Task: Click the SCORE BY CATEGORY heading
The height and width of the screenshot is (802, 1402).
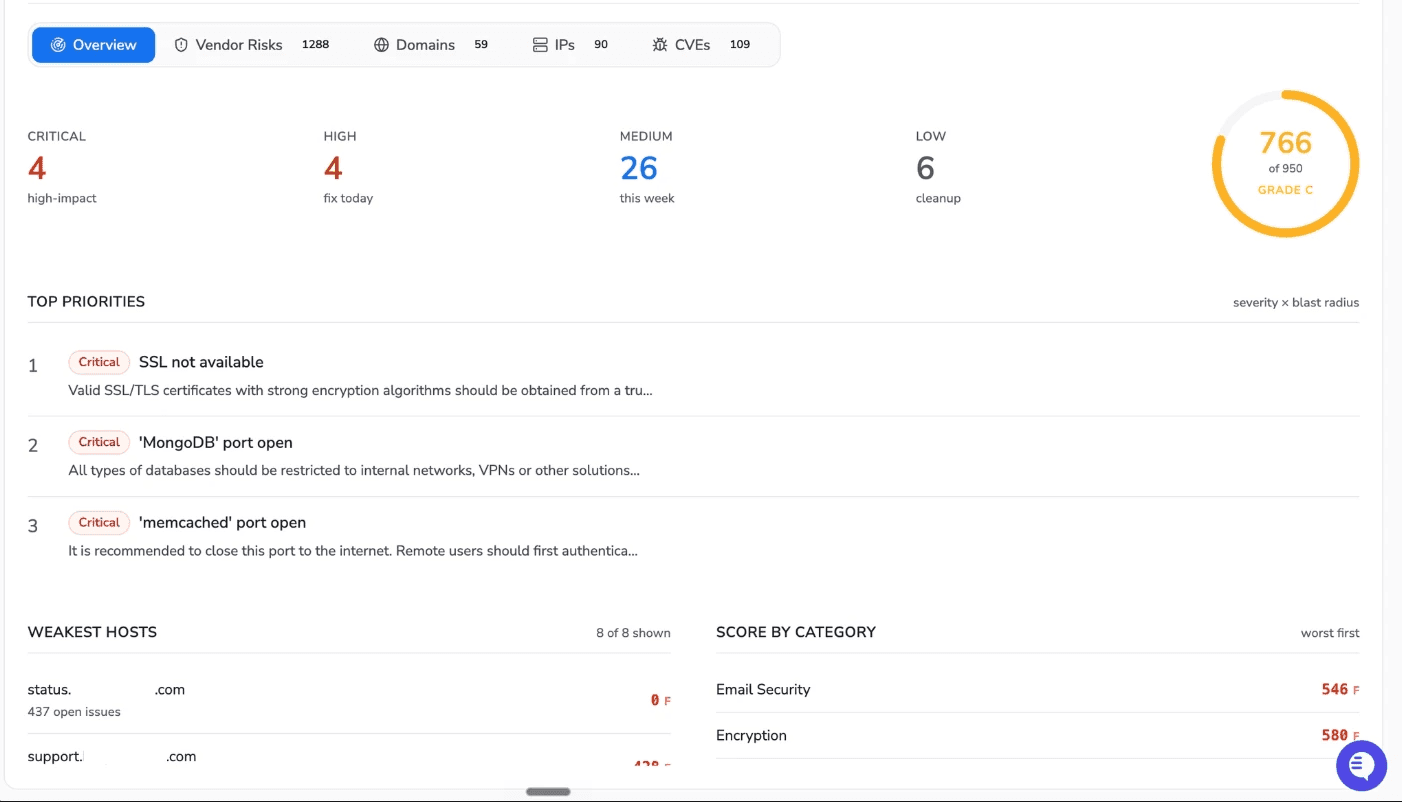Action: [x=796, y=632]
